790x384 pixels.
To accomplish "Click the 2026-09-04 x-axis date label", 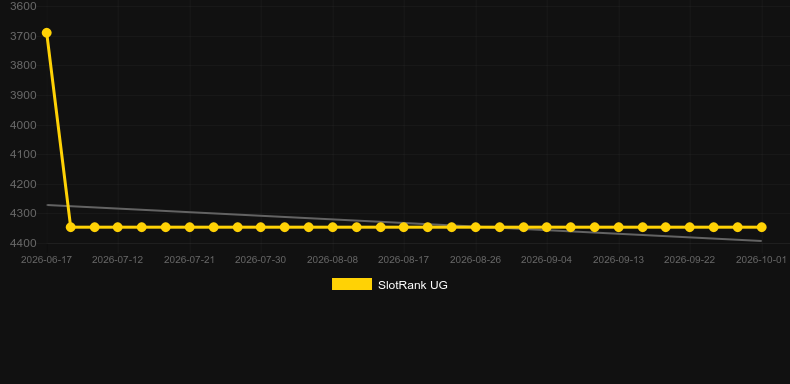I will (547, 260).
